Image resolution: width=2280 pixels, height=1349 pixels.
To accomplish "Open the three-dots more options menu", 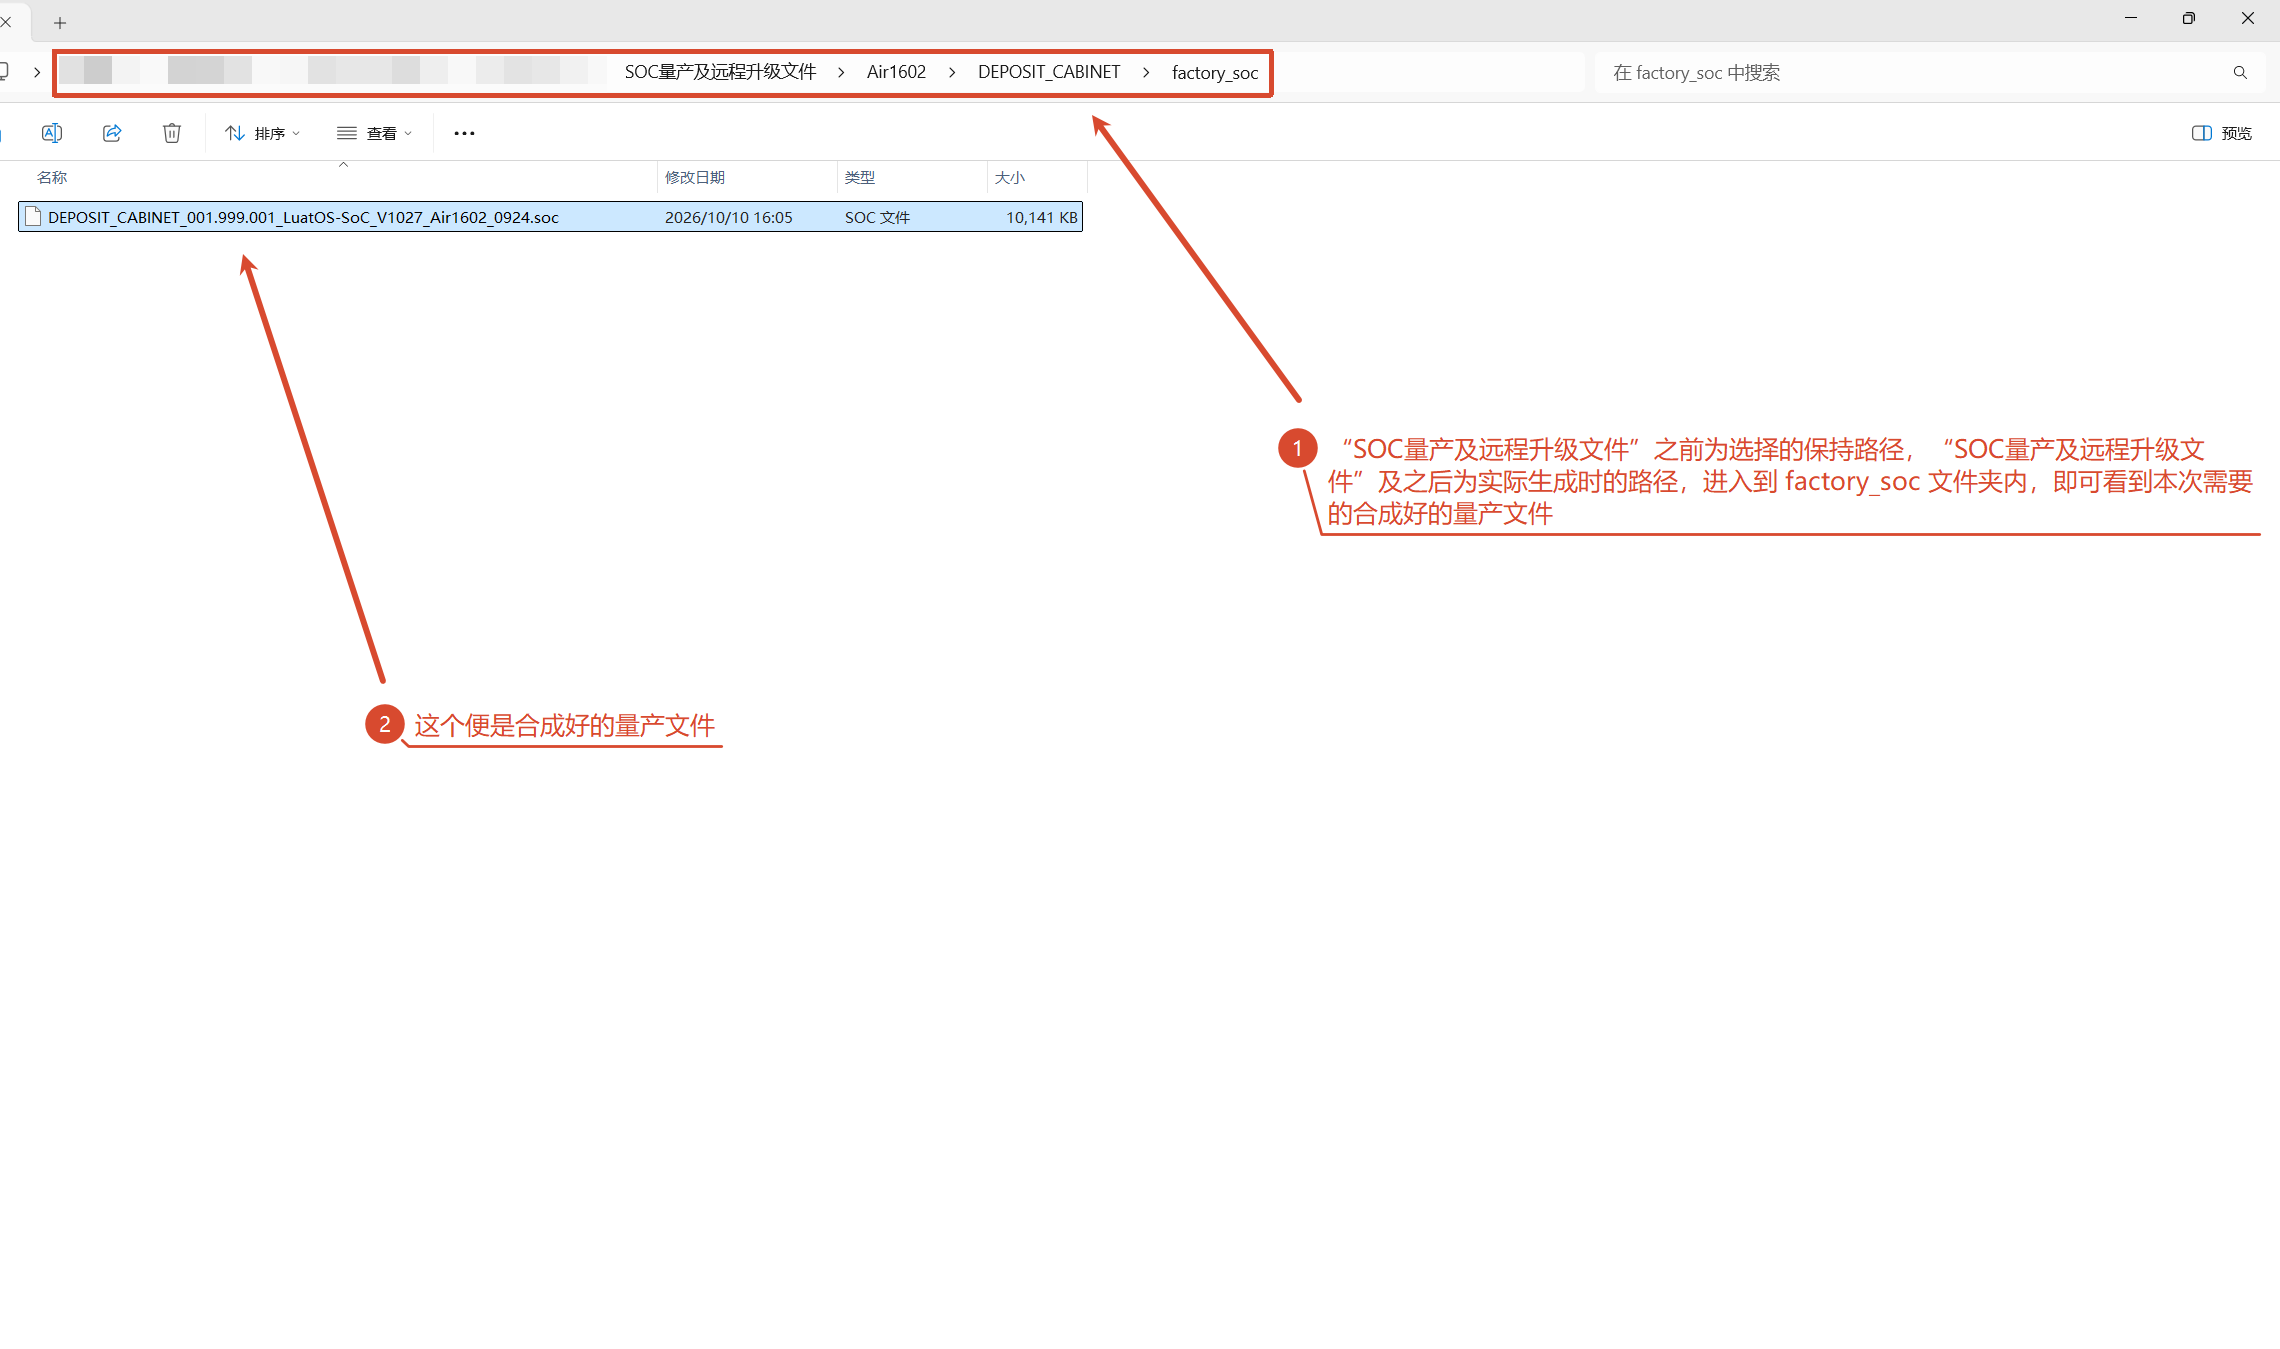I will click(x=464, y=133).
